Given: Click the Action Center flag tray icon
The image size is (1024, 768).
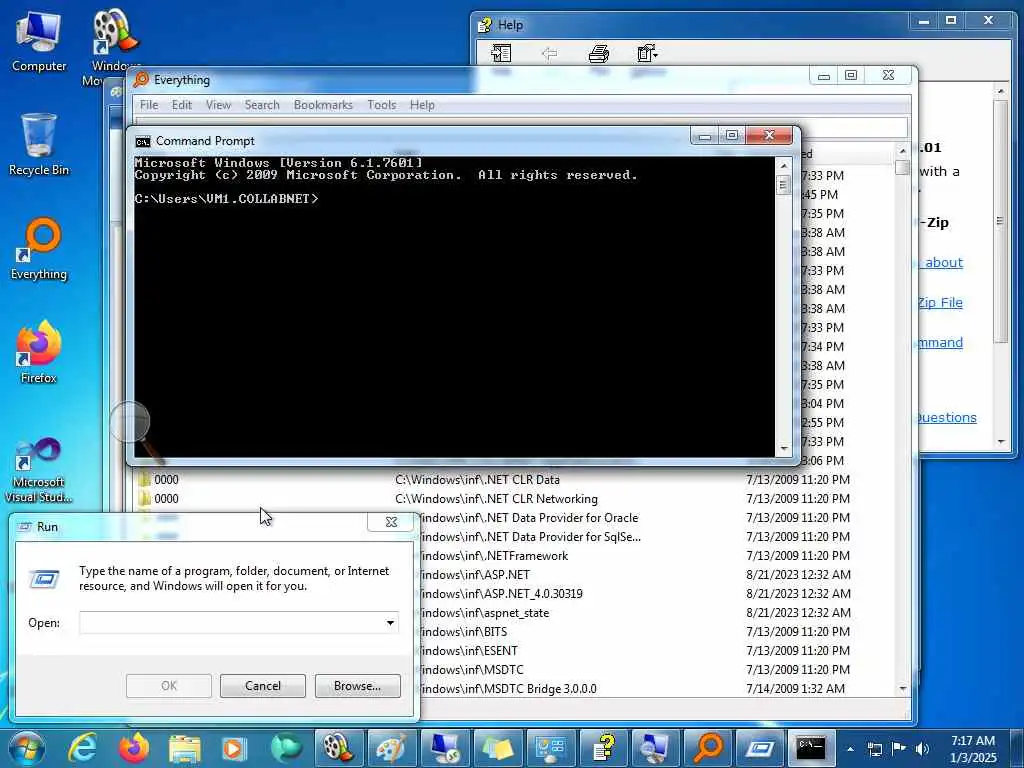Looking at the screenshot, I should (899, 749).
